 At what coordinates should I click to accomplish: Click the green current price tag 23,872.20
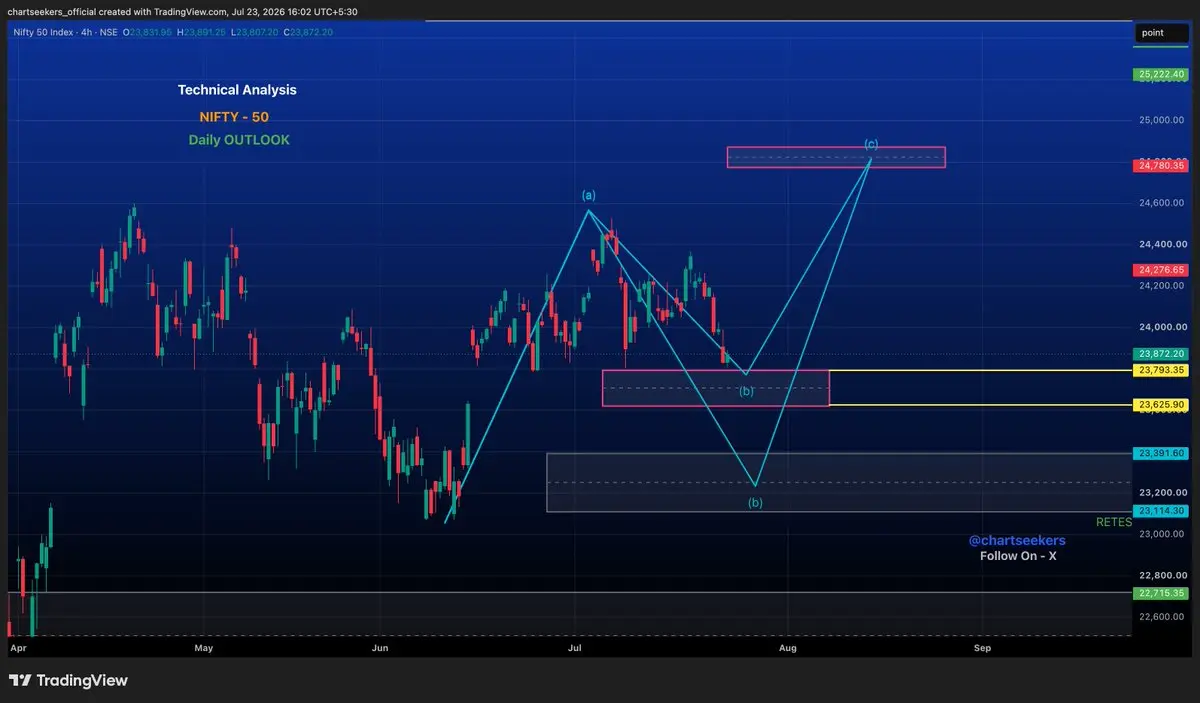pos(1161,354)
